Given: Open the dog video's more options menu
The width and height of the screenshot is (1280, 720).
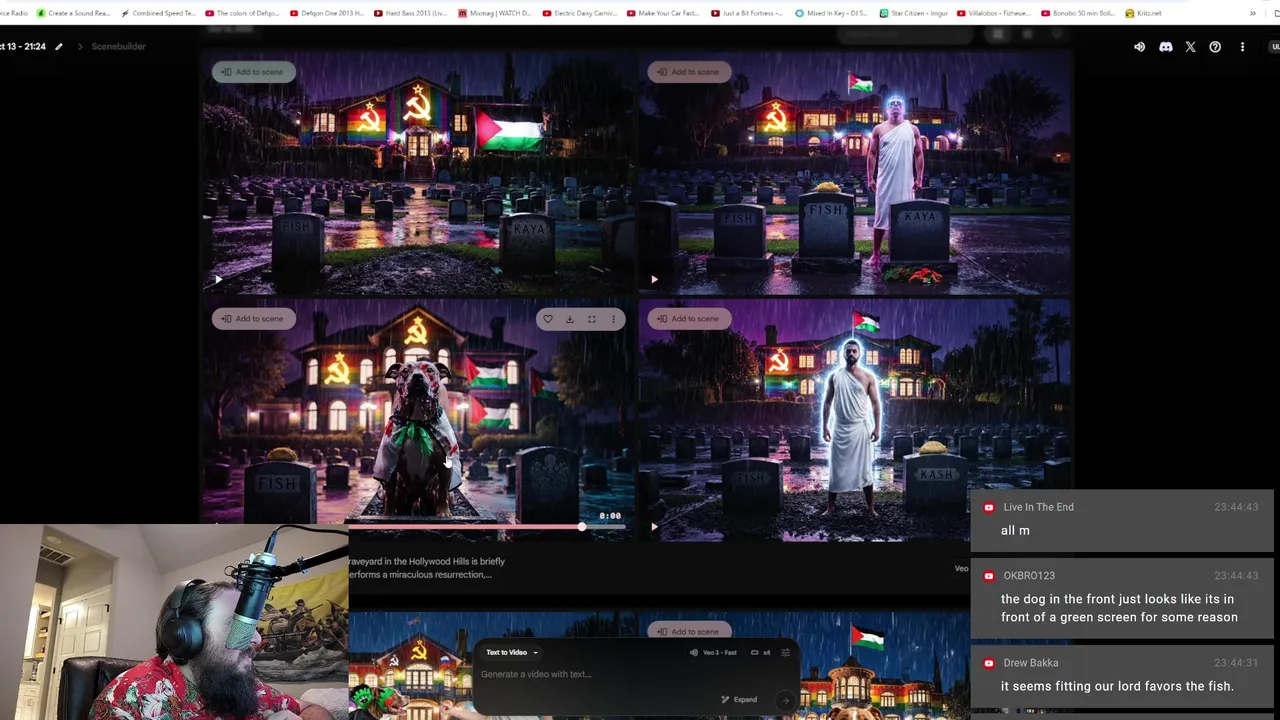Looking at the screenshot, I should 613,319.
